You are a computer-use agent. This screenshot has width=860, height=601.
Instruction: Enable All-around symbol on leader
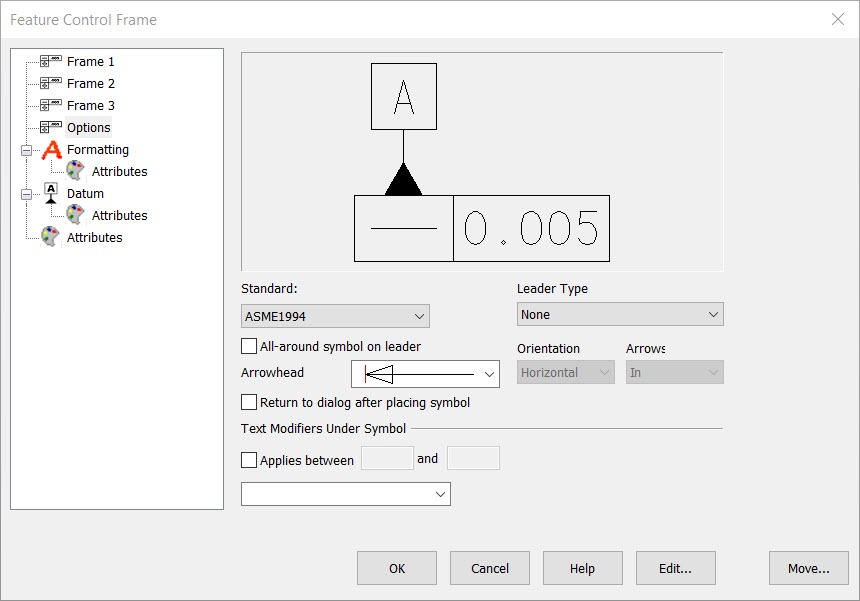pos(246,346)
